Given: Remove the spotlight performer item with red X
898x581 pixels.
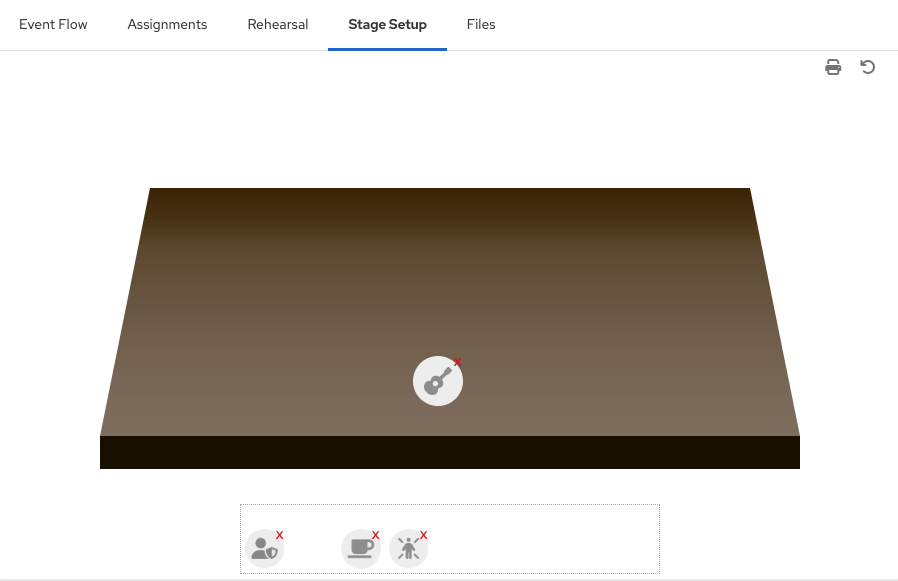Looking at the screenshot, I should click(424, 535).
